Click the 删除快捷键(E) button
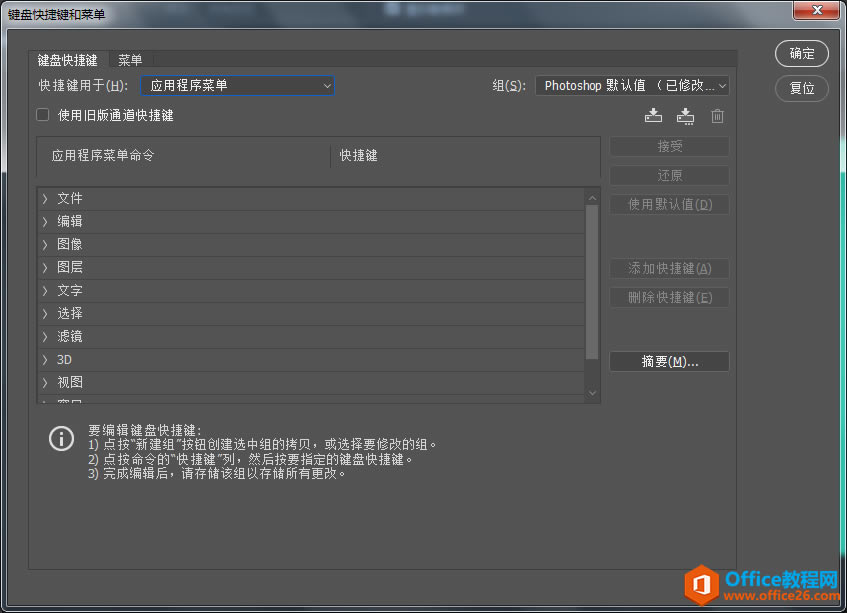Viewport: 847px width, 613px height. coord(669,298)
